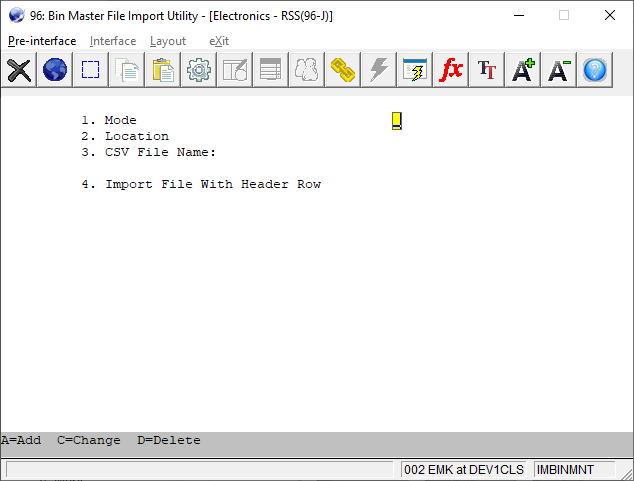Click the yellow Mode input cursor field
The image size is (634, 481).
click(x=397, y=121)
